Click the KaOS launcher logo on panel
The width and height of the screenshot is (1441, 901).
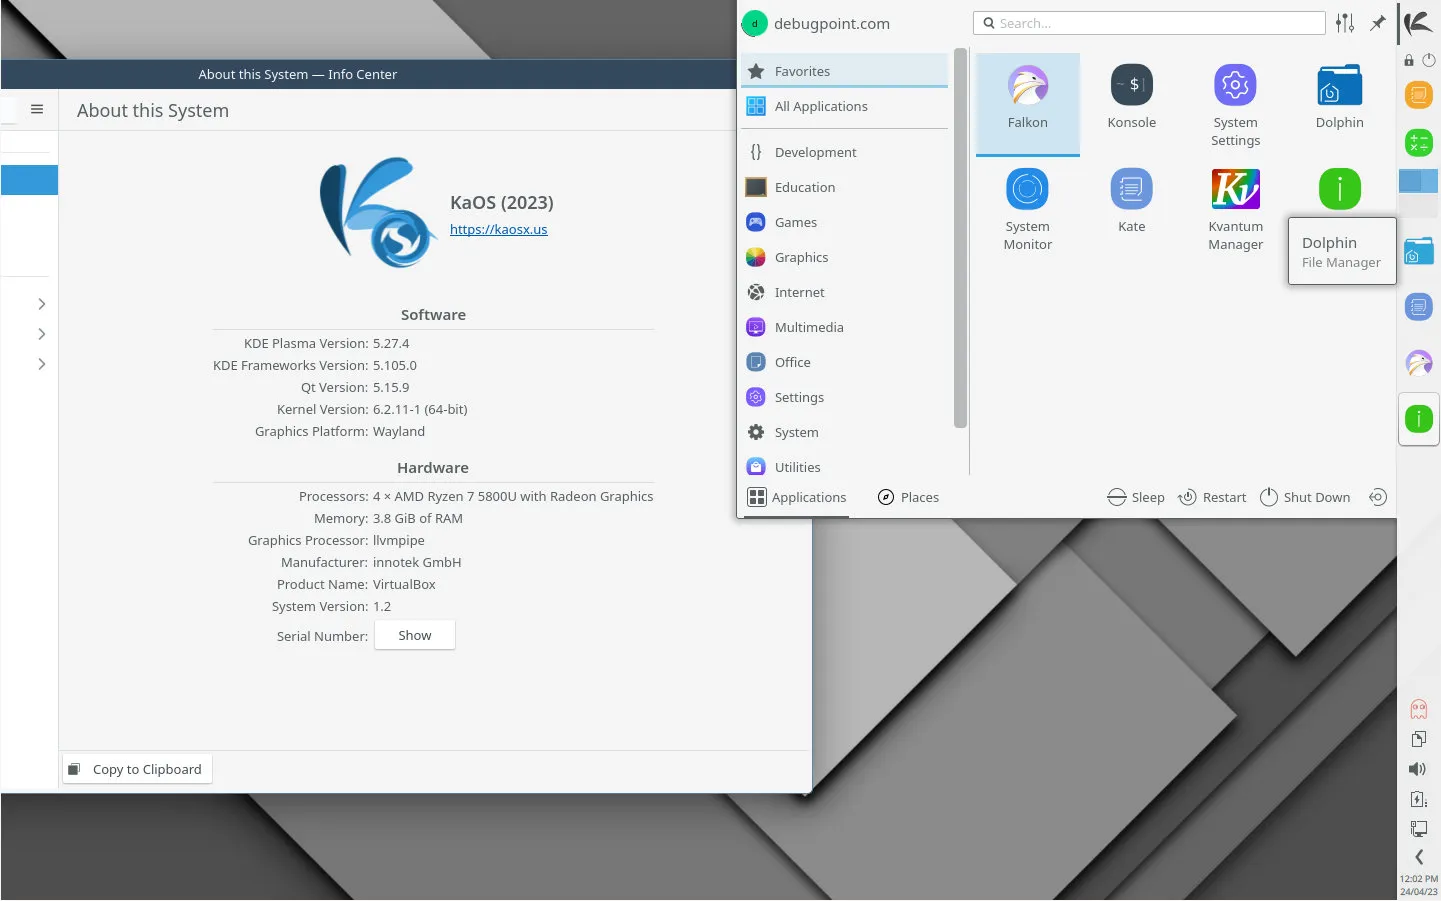click(x=1418, y=23)
